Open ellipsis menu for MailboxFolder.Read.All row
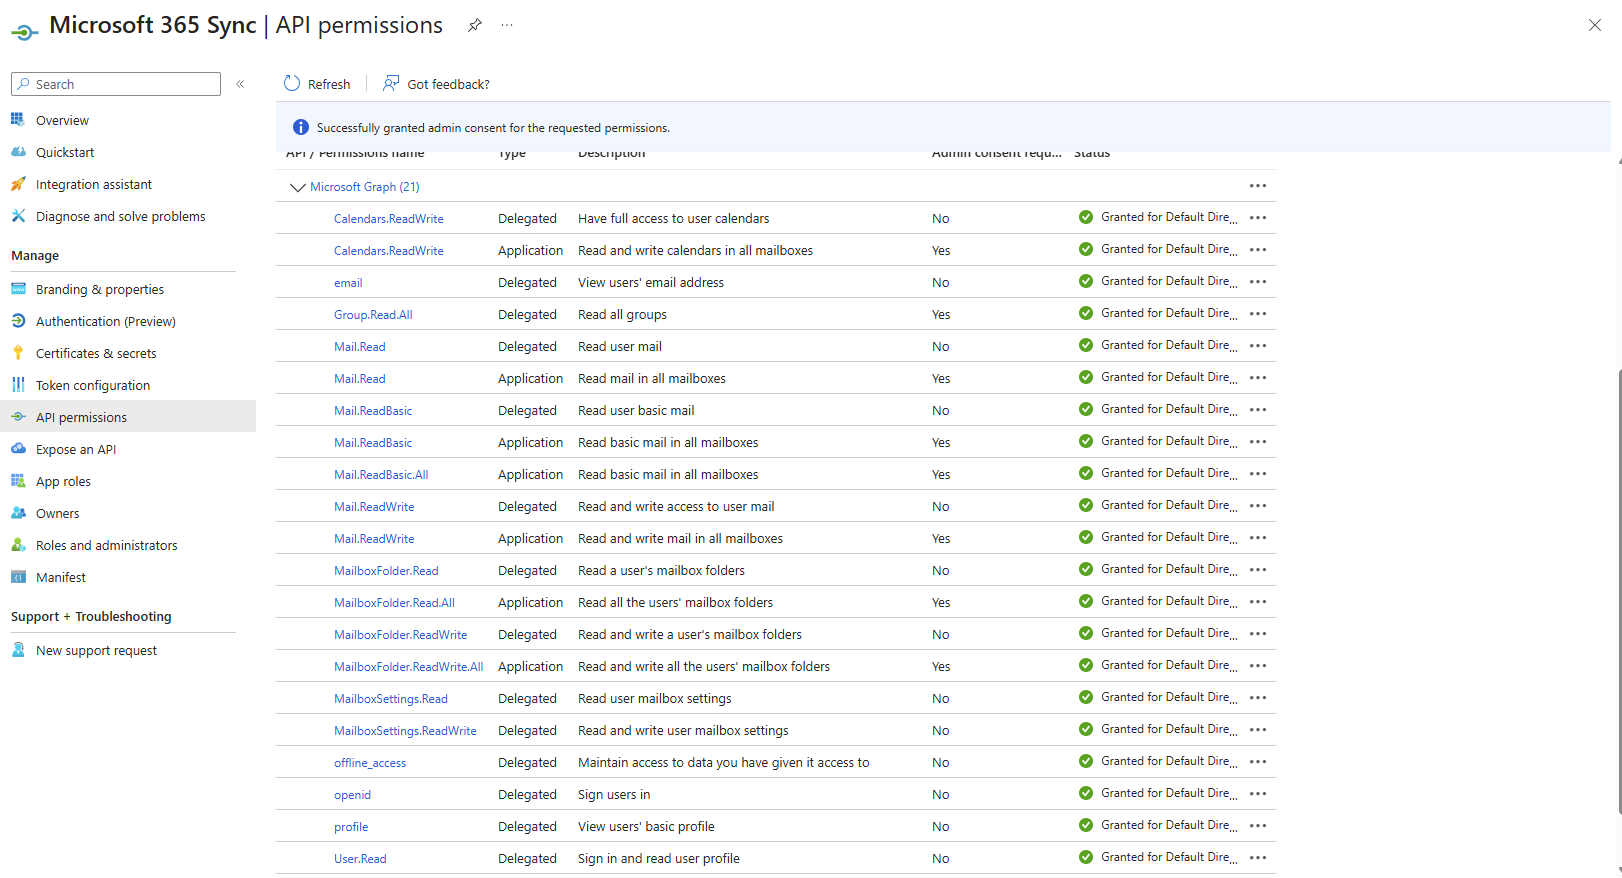This screenshot has width=1622, height=878. [1258, 602]
